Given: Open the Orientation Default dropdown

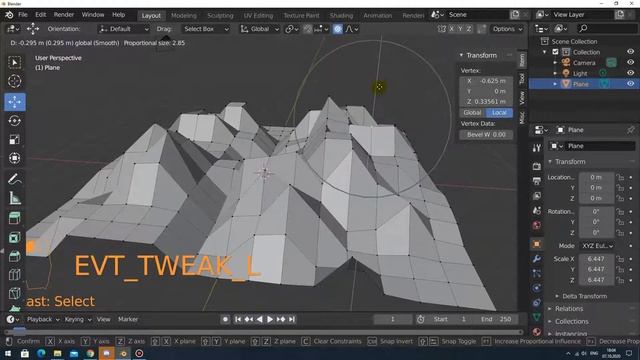Looking at the screenshot, I should point(124,29).
